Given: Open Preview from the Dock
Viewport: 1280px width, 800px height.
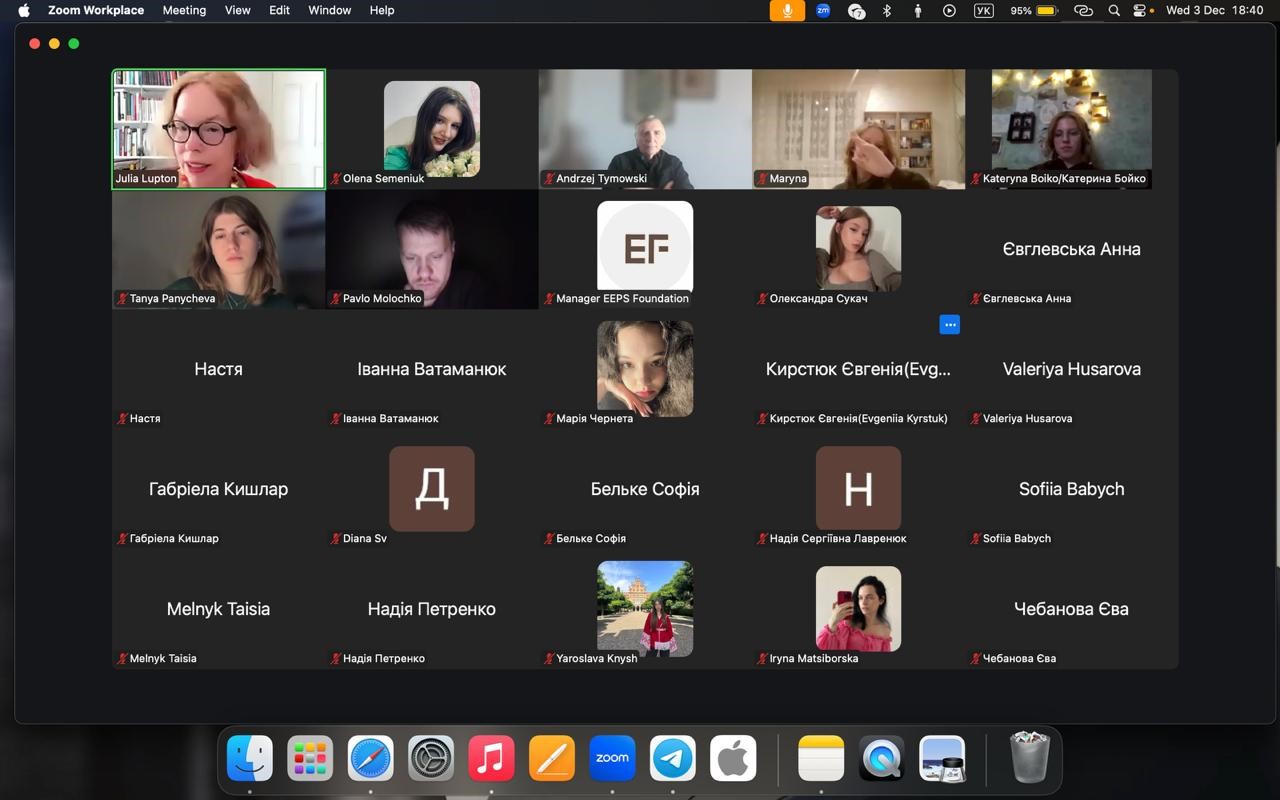Looking at the screenshot, I should (942, 760).
